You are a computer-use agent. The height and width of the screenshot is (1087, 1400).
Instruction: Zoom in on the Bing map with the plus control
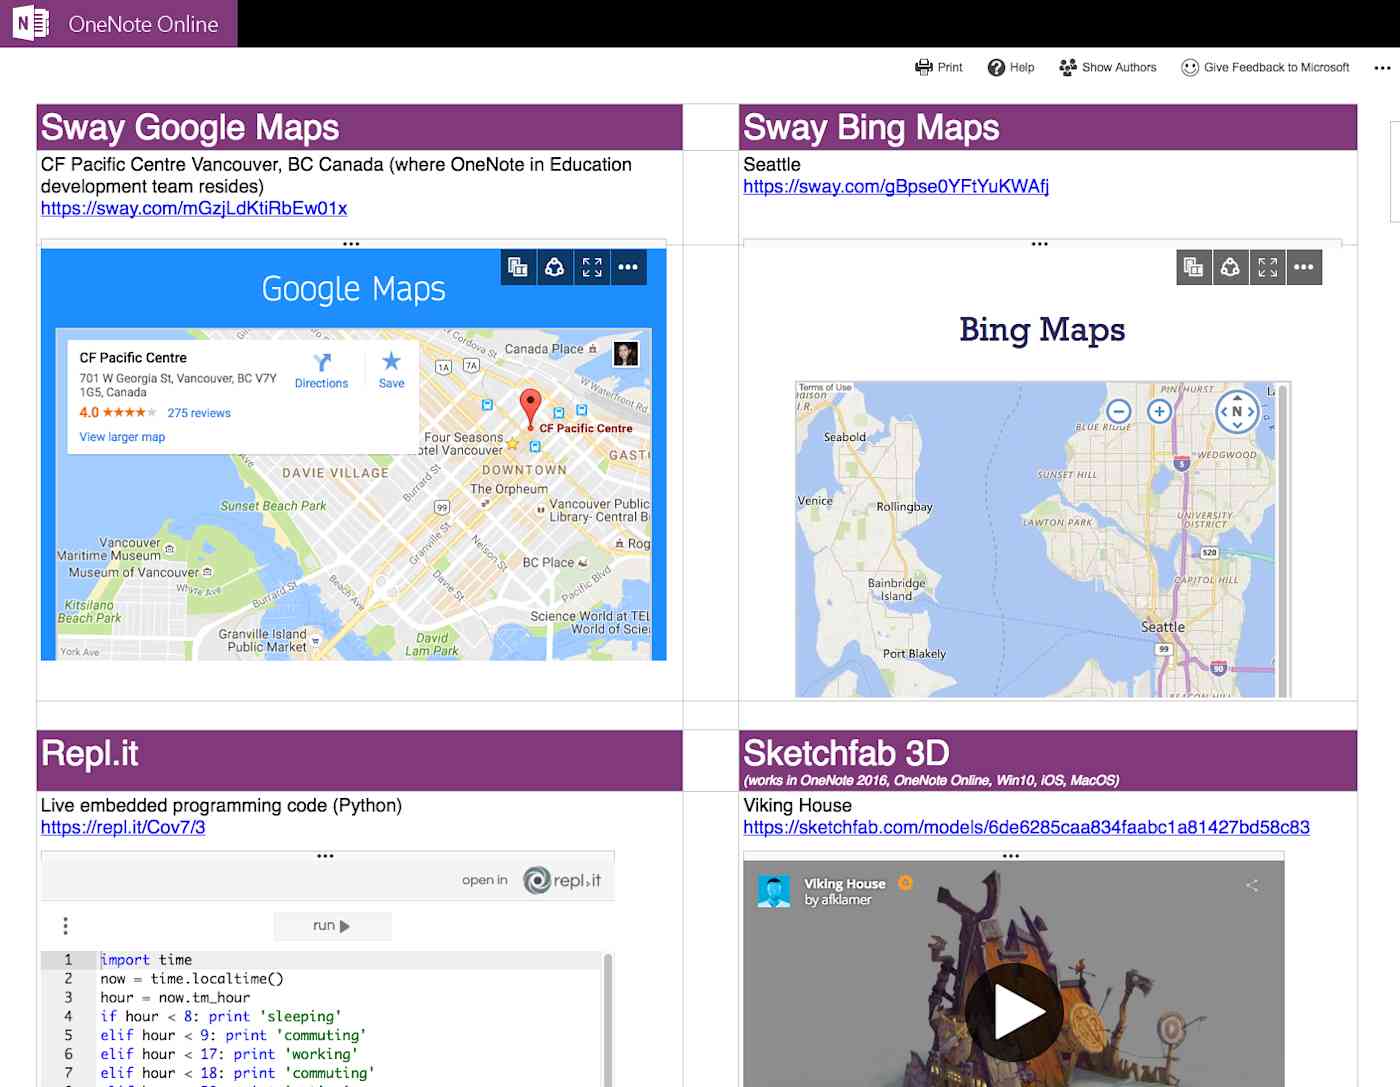coord(1158,412)
